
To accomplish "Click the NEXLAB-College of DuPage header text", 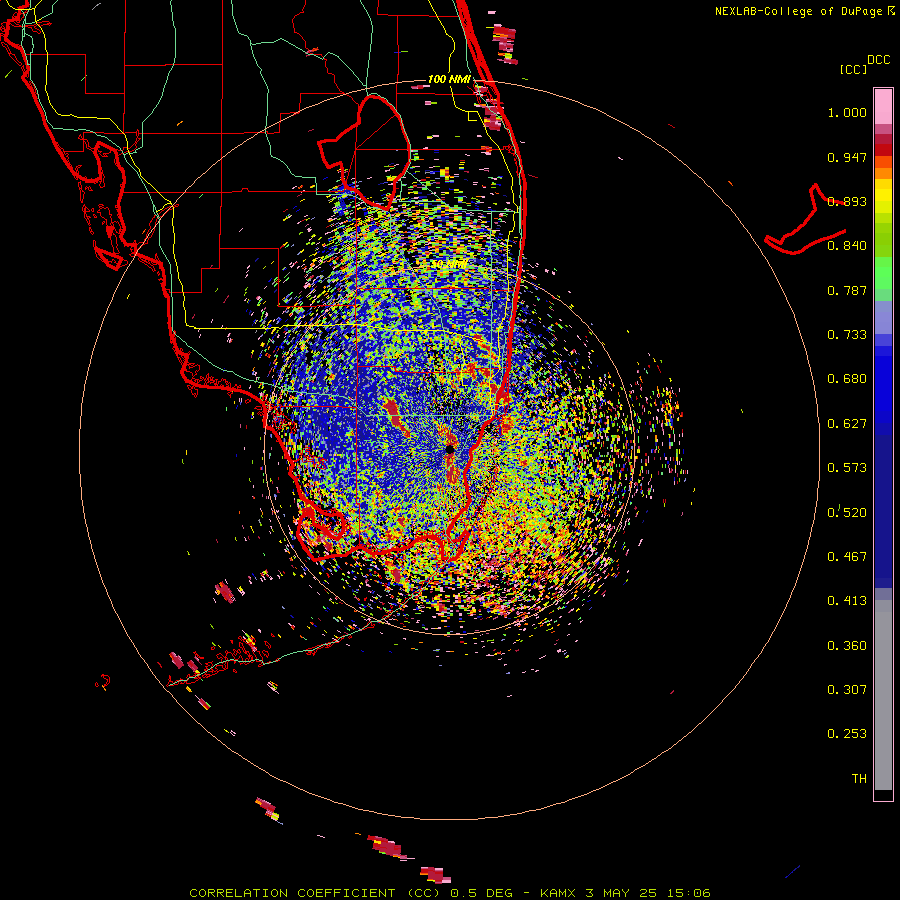I will (798, 11).
